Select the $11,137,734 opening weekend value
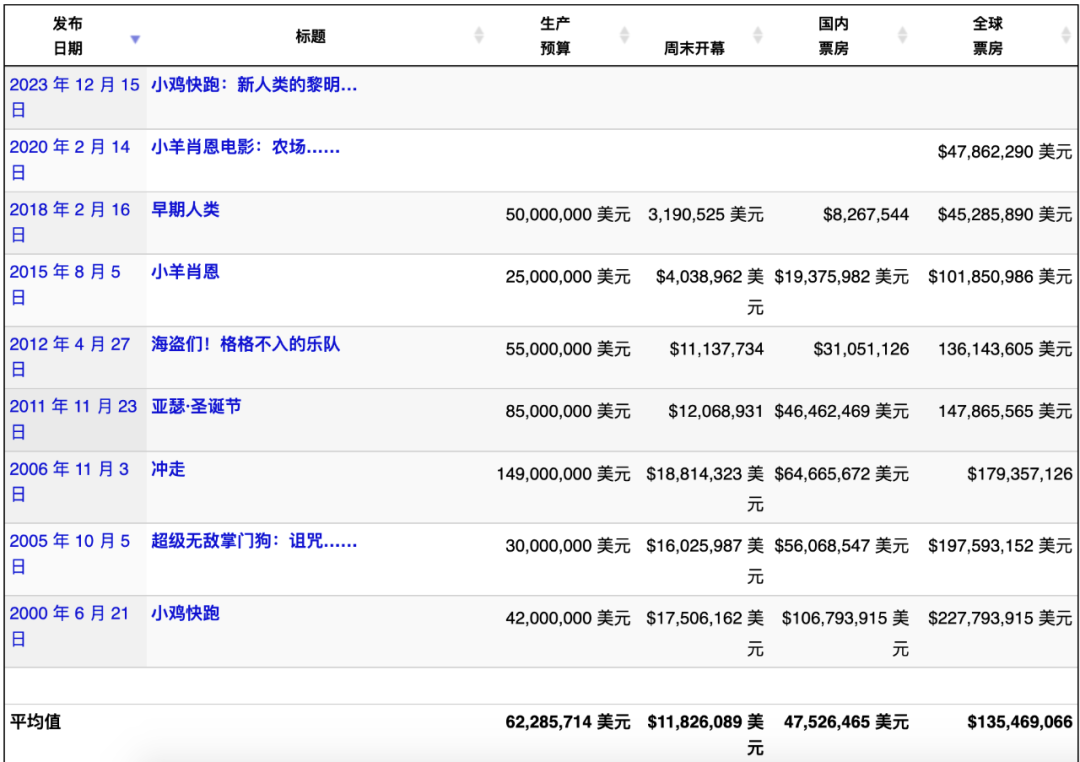 click(716, 349)
